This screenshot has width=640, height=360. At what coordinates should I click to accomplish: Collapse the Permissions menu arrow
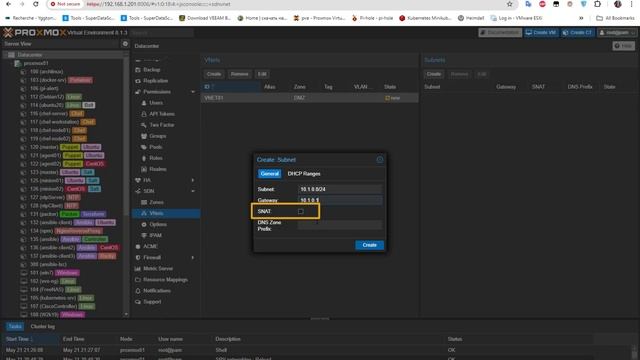[193, 92]
